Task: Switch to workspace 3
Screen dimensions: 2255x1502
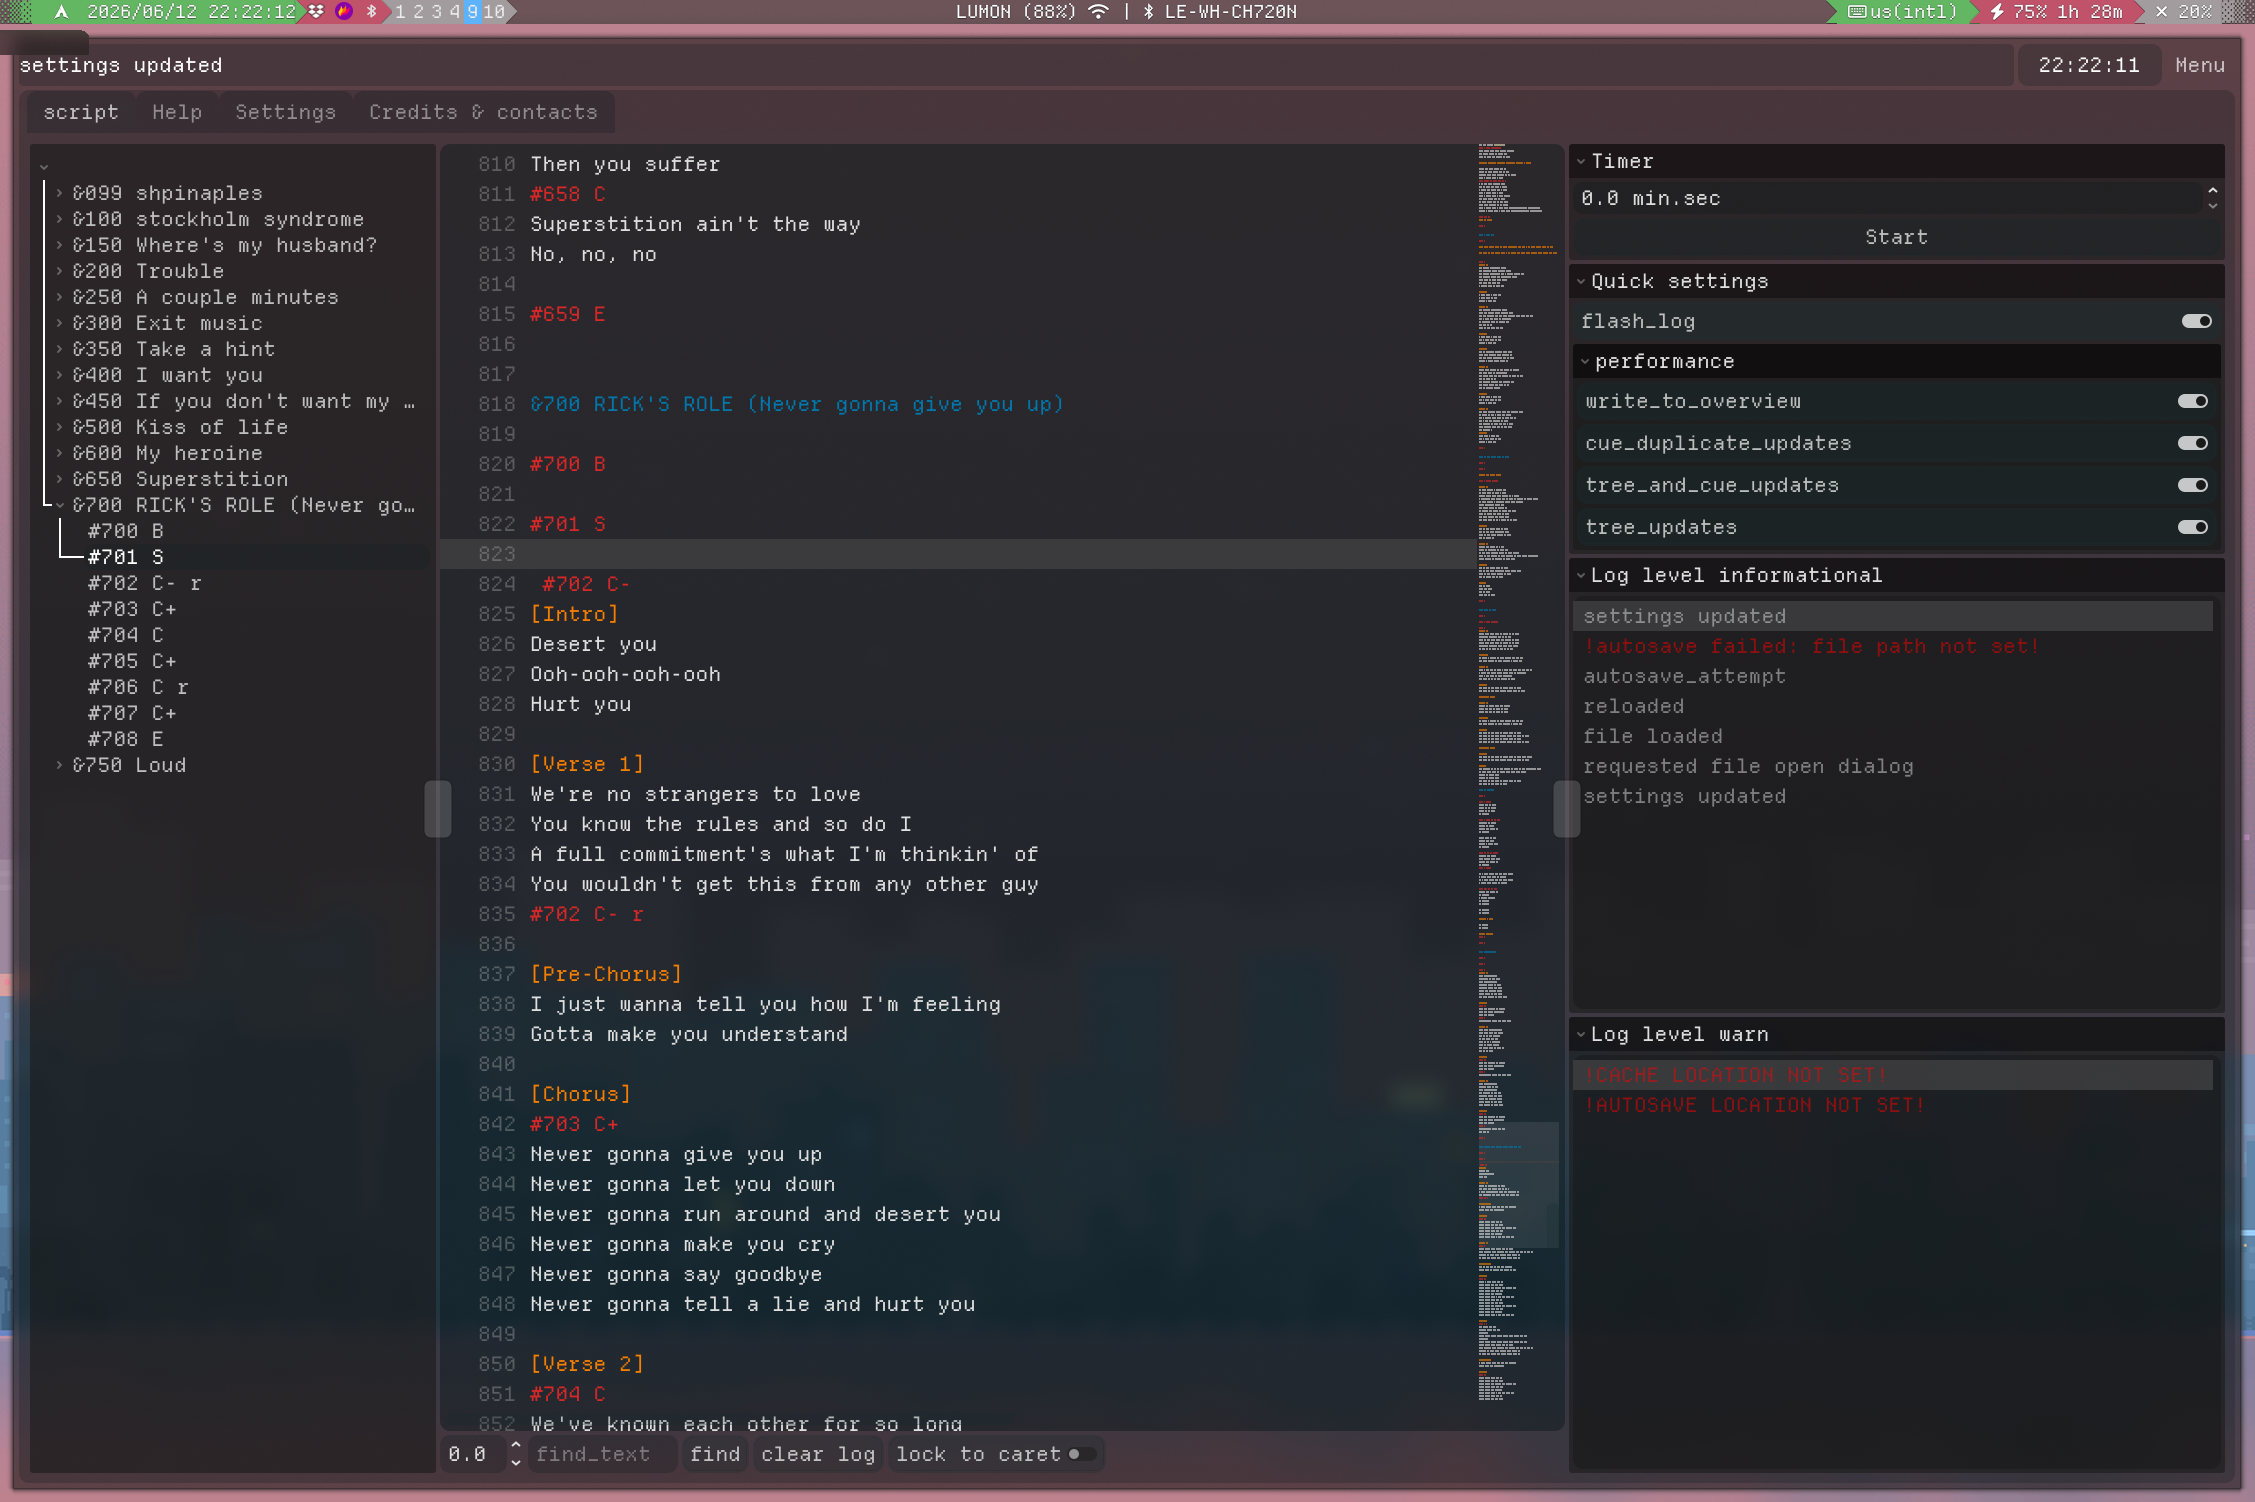Action: (x=436, y=12)
